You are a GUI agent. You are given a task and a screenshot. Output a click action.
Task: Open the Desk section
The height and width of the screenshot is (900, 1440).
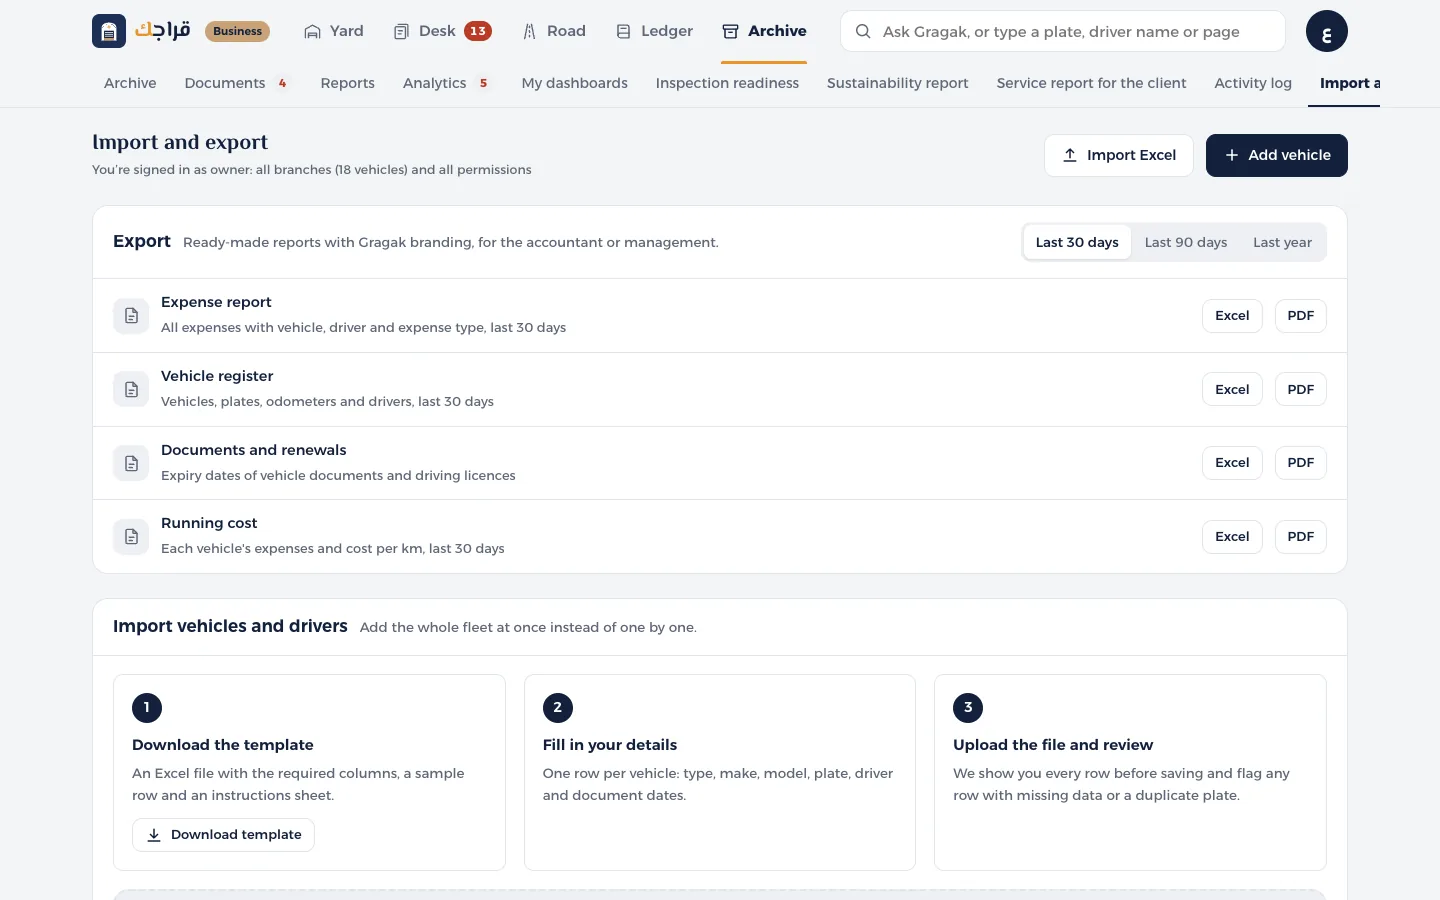point(442,31)
